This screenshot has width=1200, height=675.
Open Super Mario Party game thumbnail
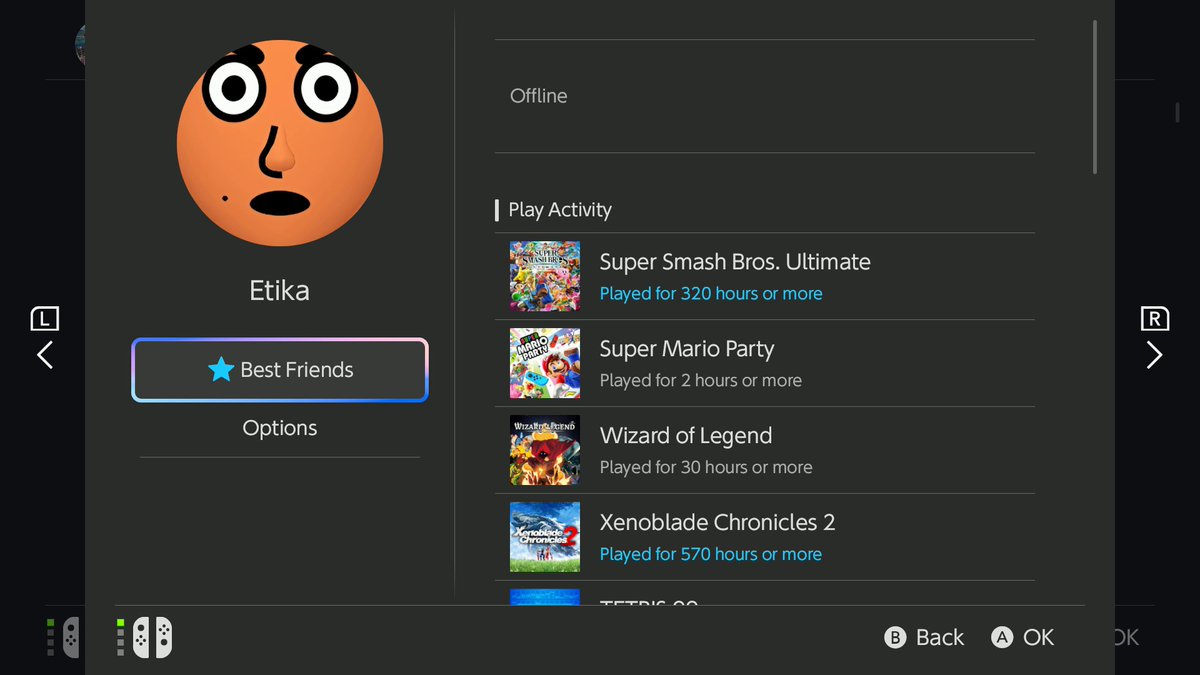(x=545, y=363)
